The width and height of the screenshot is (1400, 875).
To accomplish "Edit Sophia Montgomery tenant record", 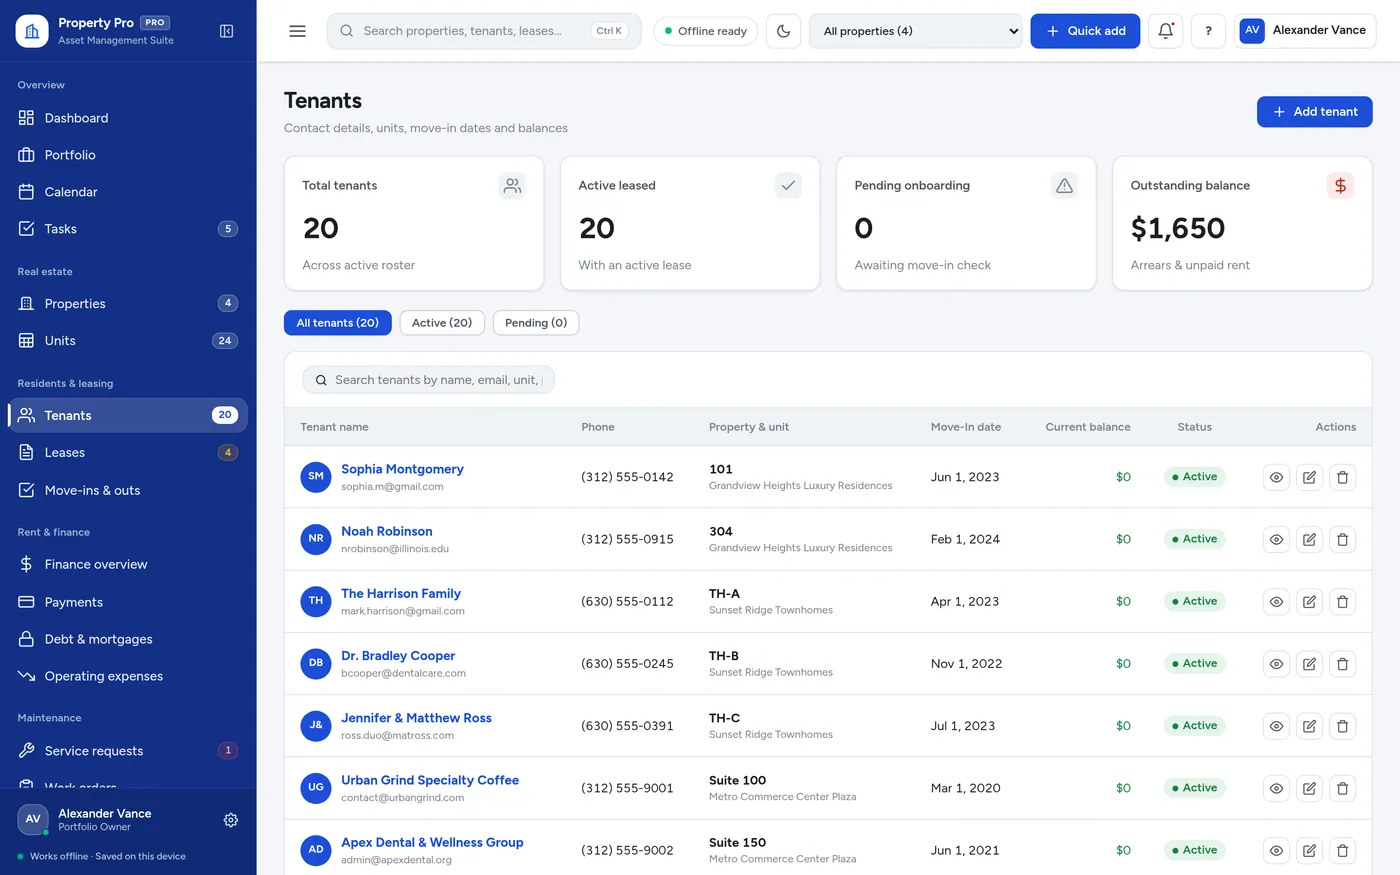I will 1309,477.
